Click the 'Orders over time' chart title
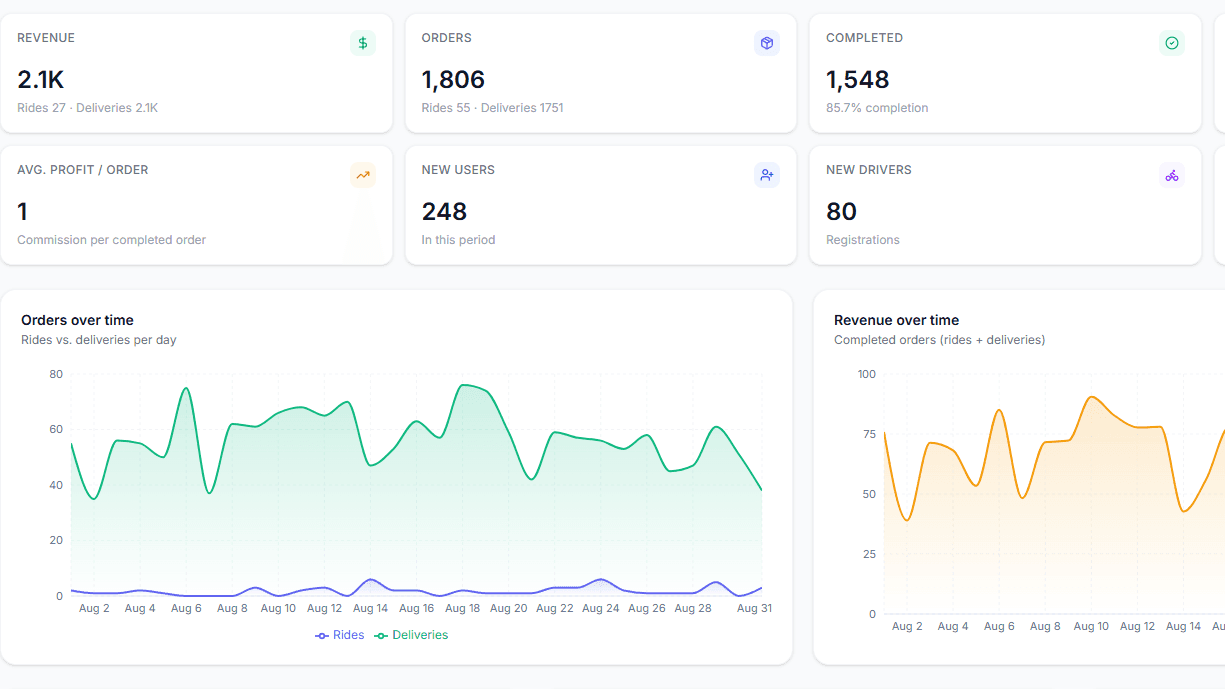 click(77, 320)
